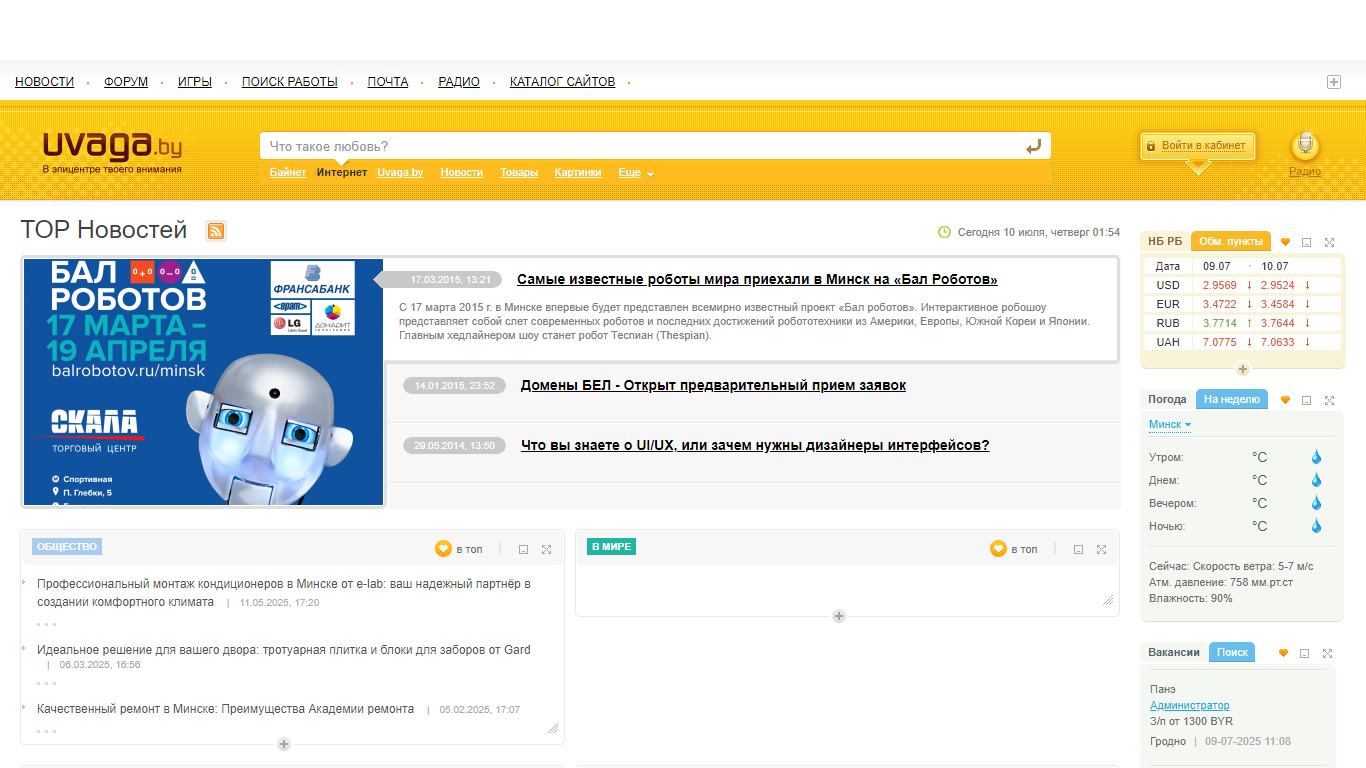This screenshot has width=1366, height=768.
Task: Click the clock icon beside today's date
Action: tap(944, 232)
